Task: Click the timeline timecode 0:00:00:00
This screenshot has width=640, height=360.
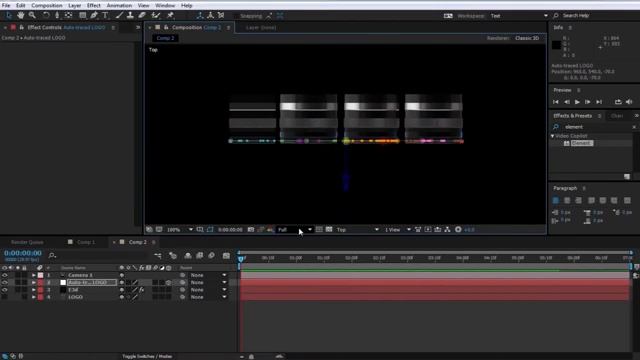Action: coord(23,253)
